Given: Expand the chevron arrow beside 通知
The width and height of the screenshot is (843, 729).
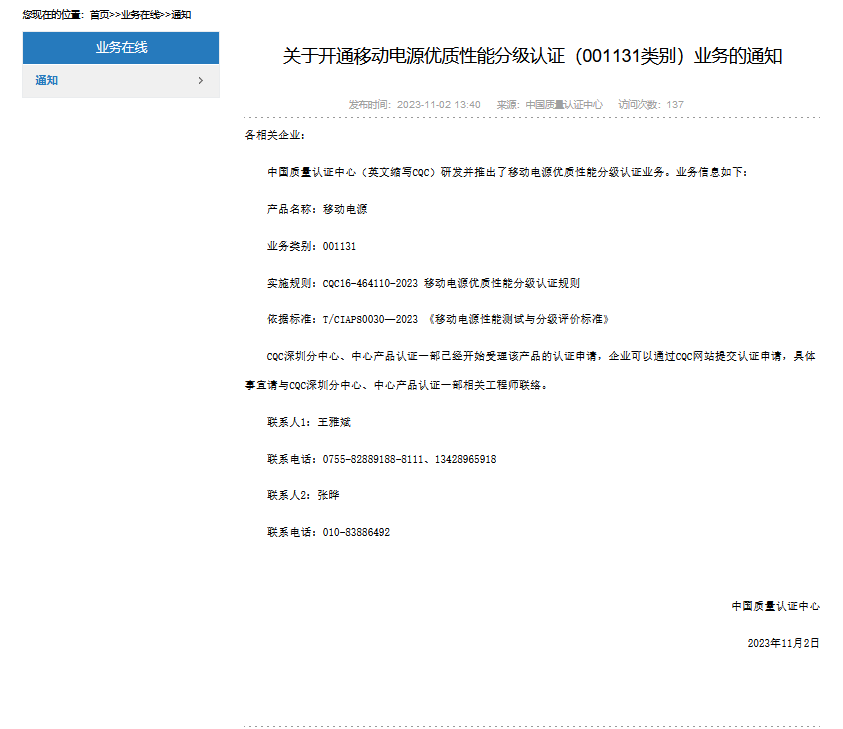Looking at the screenshot, I should point(201,81).
